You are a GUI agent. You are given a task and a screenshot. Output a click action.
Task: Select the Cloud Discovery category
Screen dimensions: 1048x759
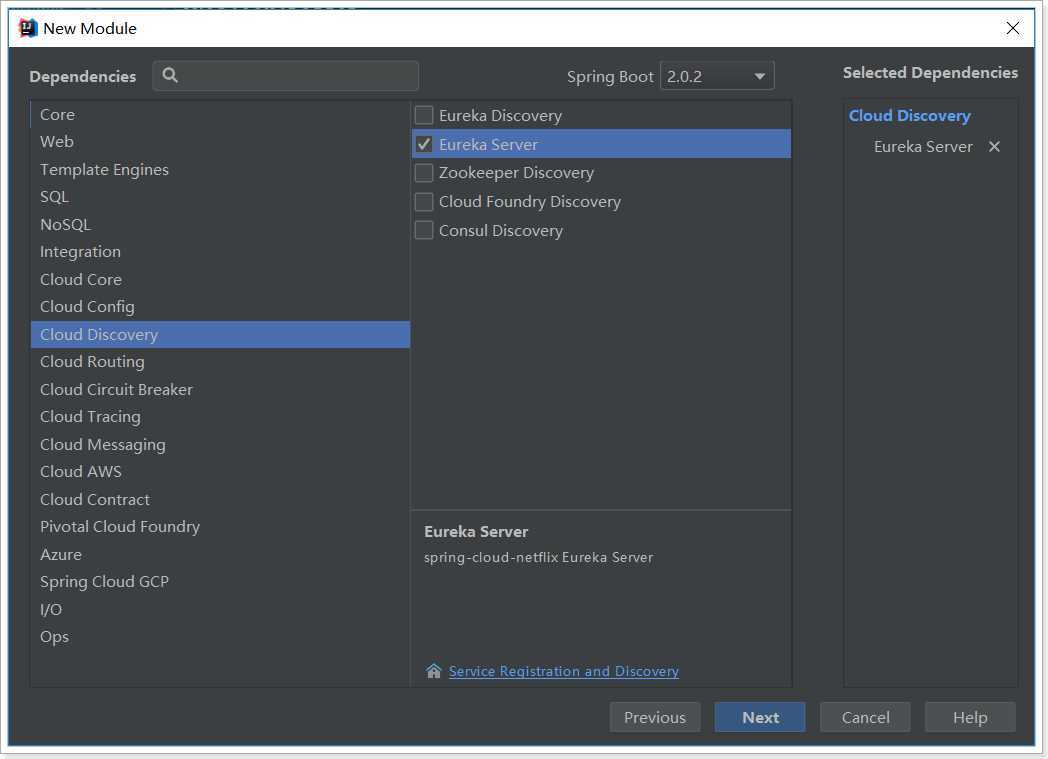click(220, 335)
